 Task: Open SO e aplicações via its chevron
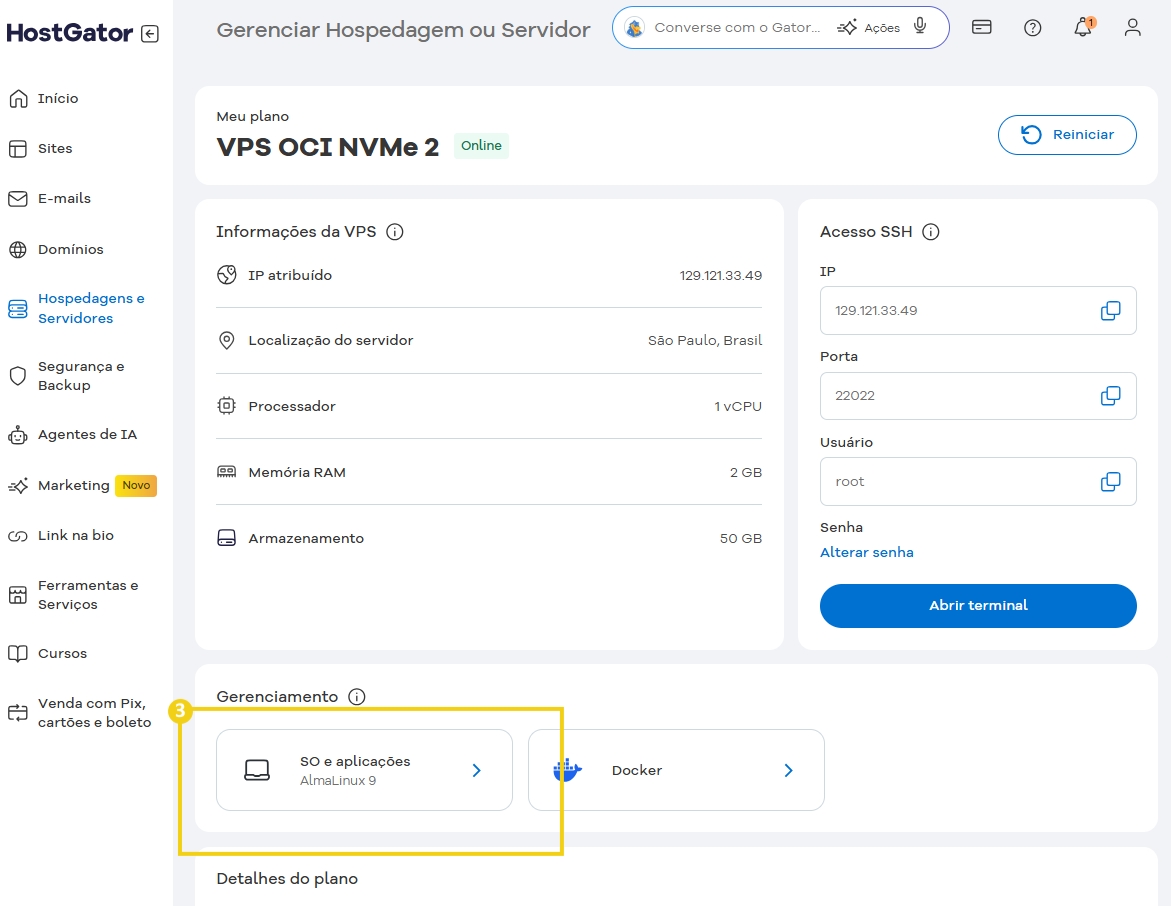(x=476, y=770)
